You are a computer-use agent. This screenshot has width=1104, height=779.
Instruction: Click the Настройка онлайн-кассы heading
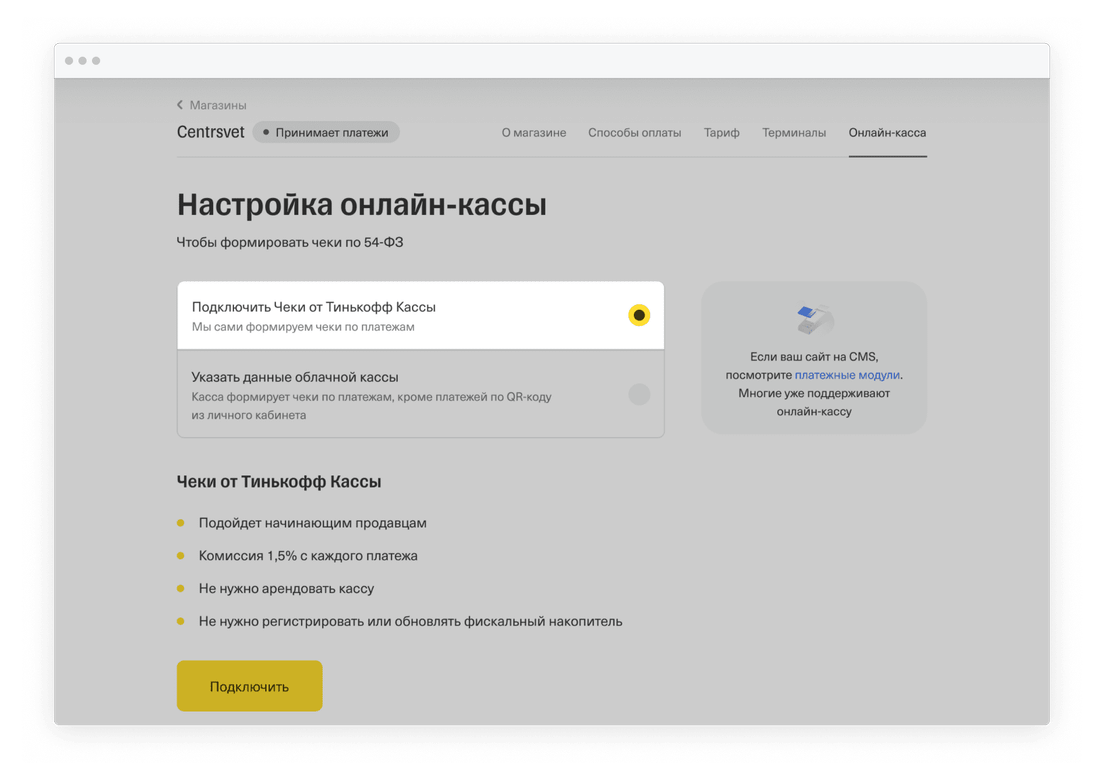point(362,204)
